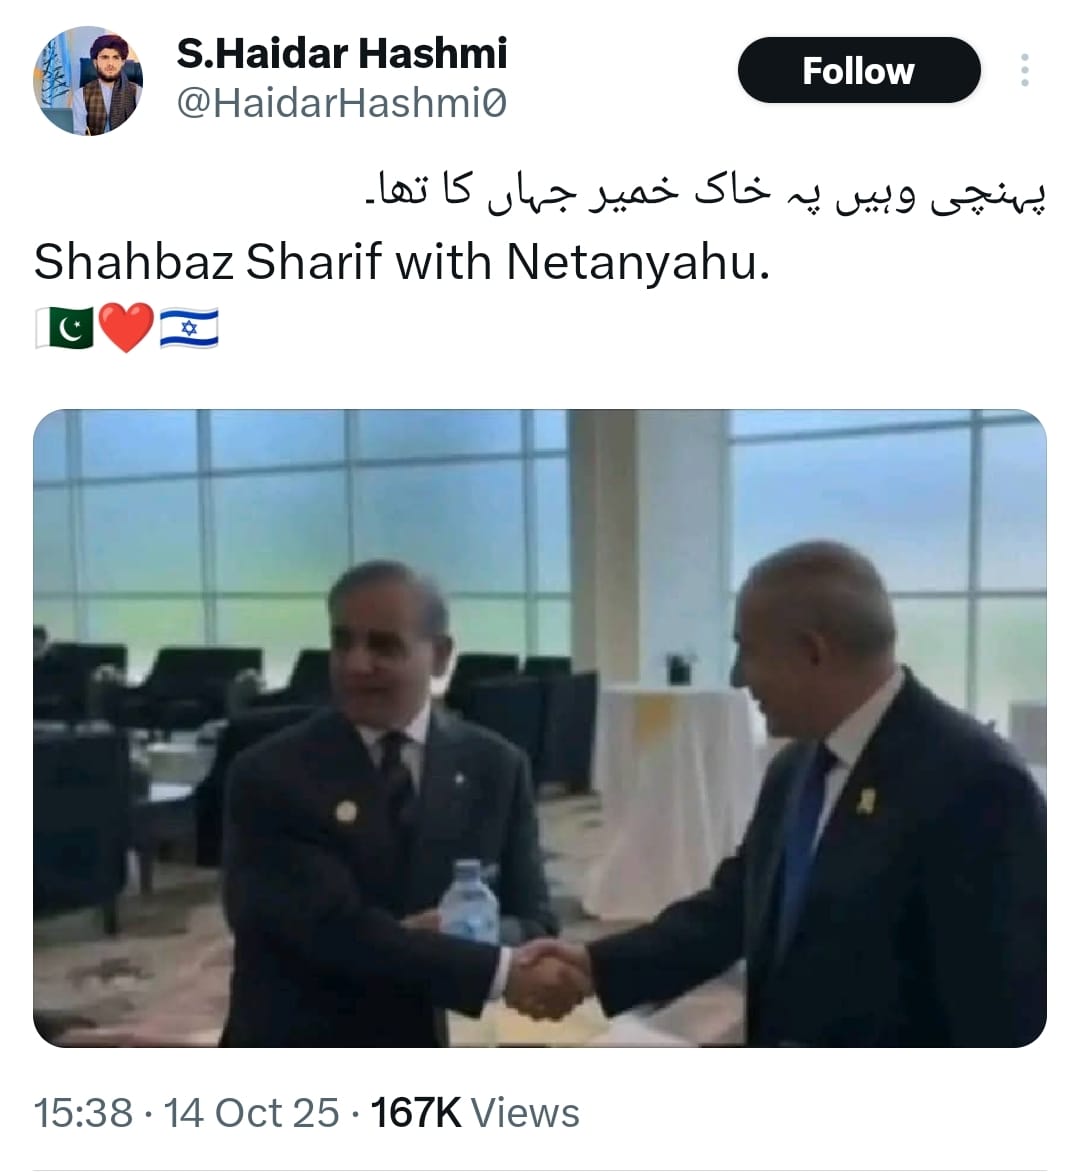Open the three-dot more options menu

coord(1025,70)
